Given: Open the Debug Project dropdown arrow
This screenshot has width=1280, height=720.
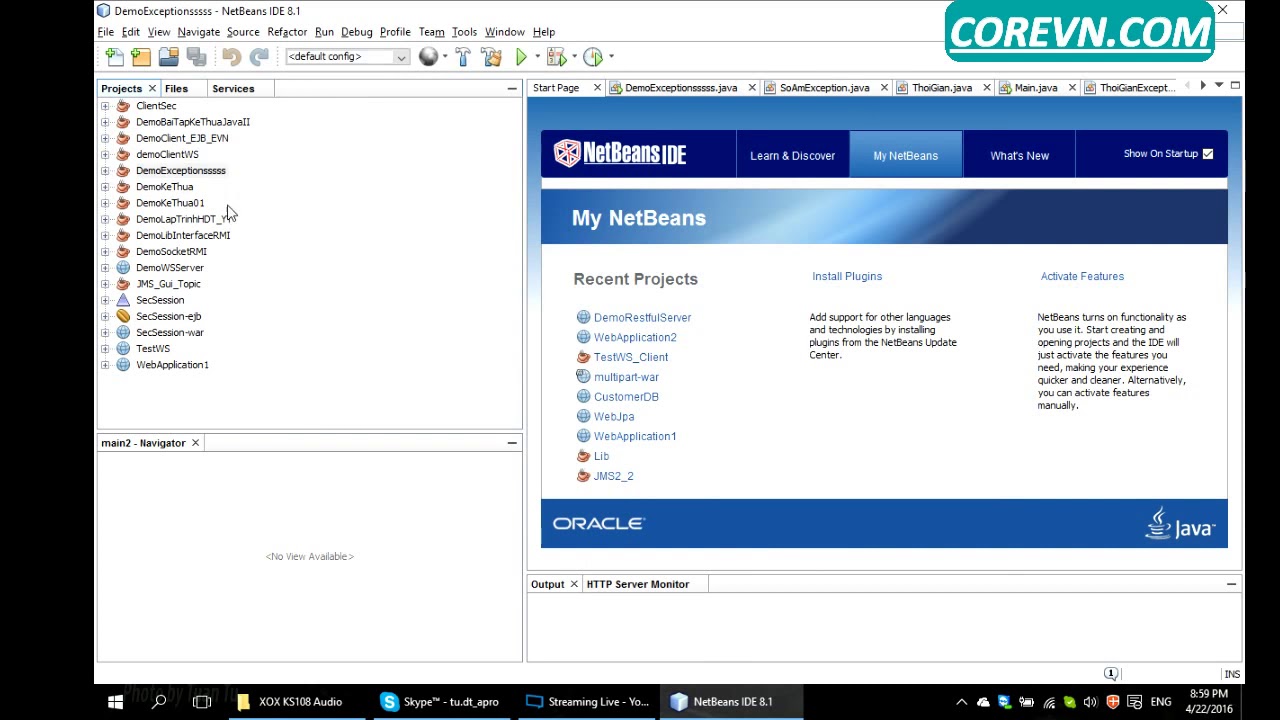Looking at the screenshot, I should click(x=574, y=57).
